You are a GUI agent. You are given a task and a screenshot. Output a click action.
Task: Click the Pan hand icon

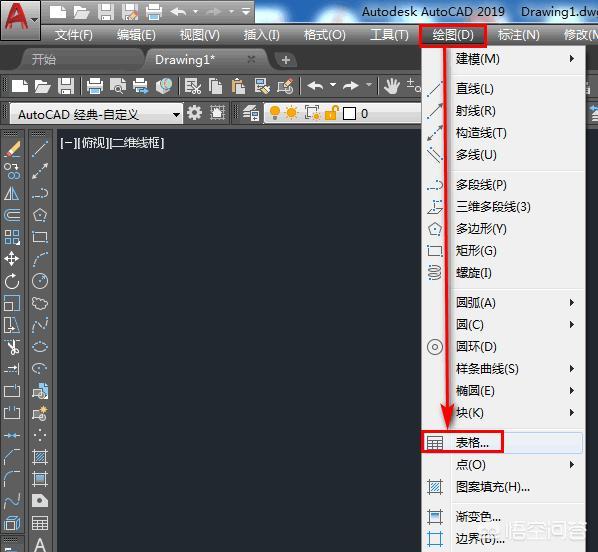click(x=391, y=86)
